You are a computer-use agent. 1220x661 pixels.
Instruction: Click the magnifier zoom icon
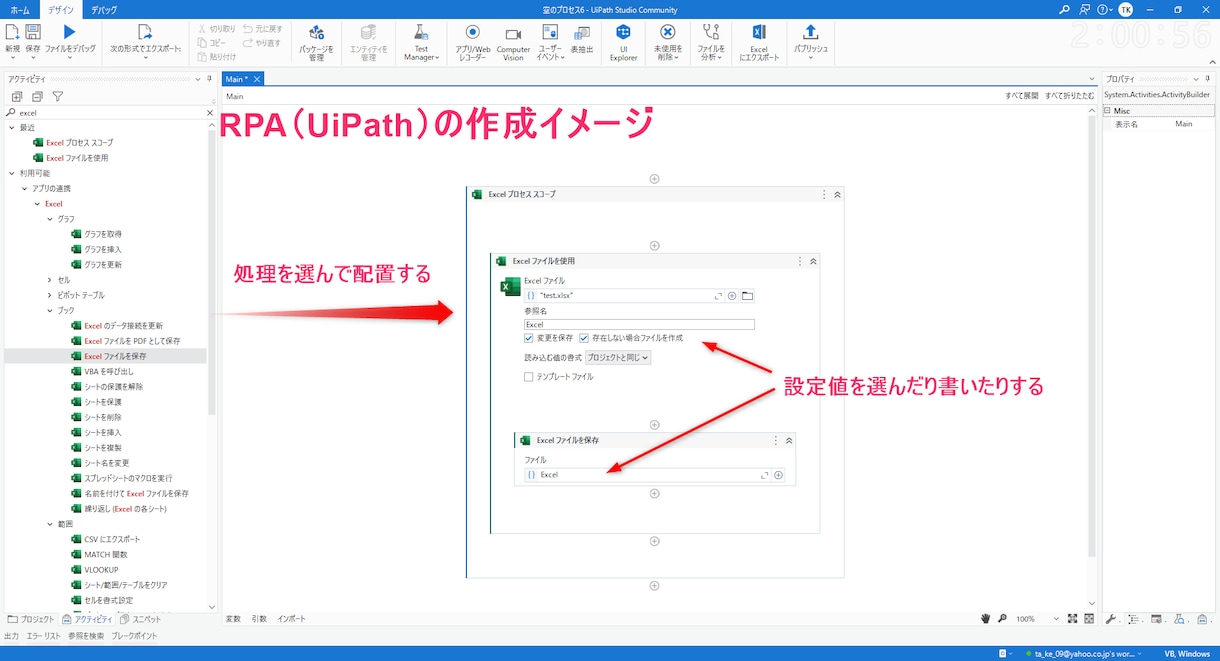[x=1002, y=619]
